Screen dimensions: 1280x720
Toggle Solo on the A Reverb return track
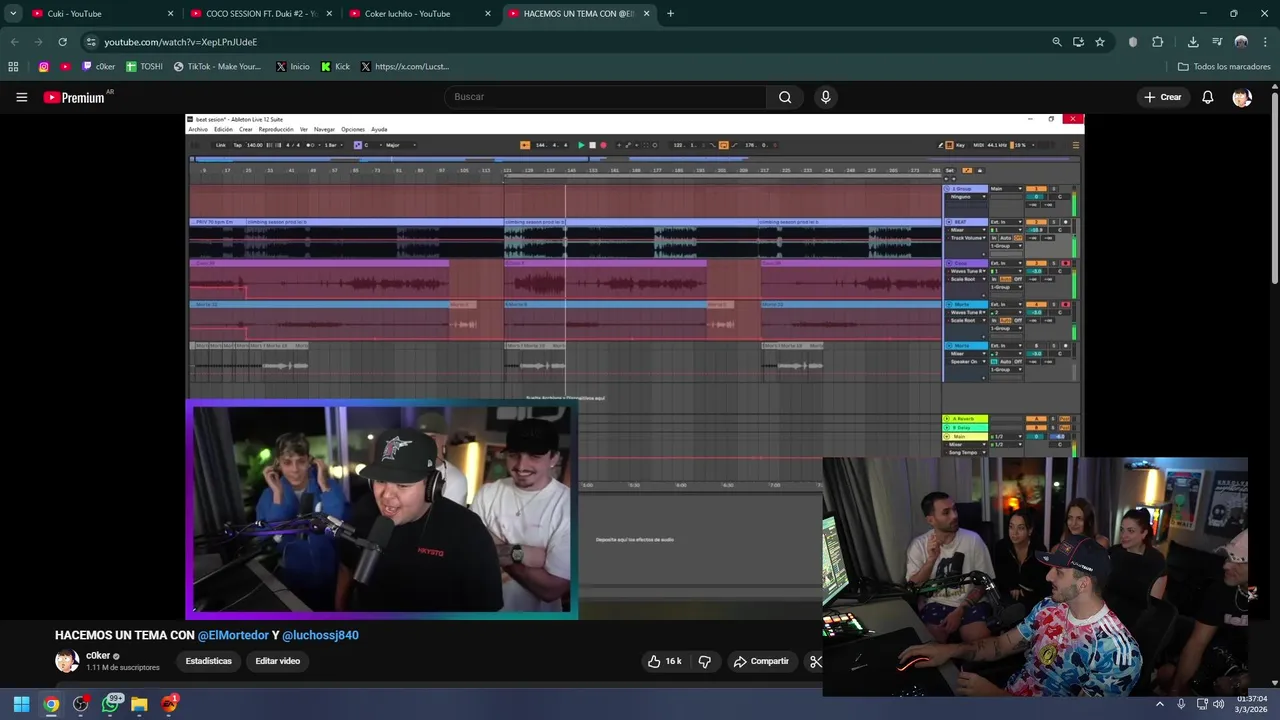[1053, 419]
